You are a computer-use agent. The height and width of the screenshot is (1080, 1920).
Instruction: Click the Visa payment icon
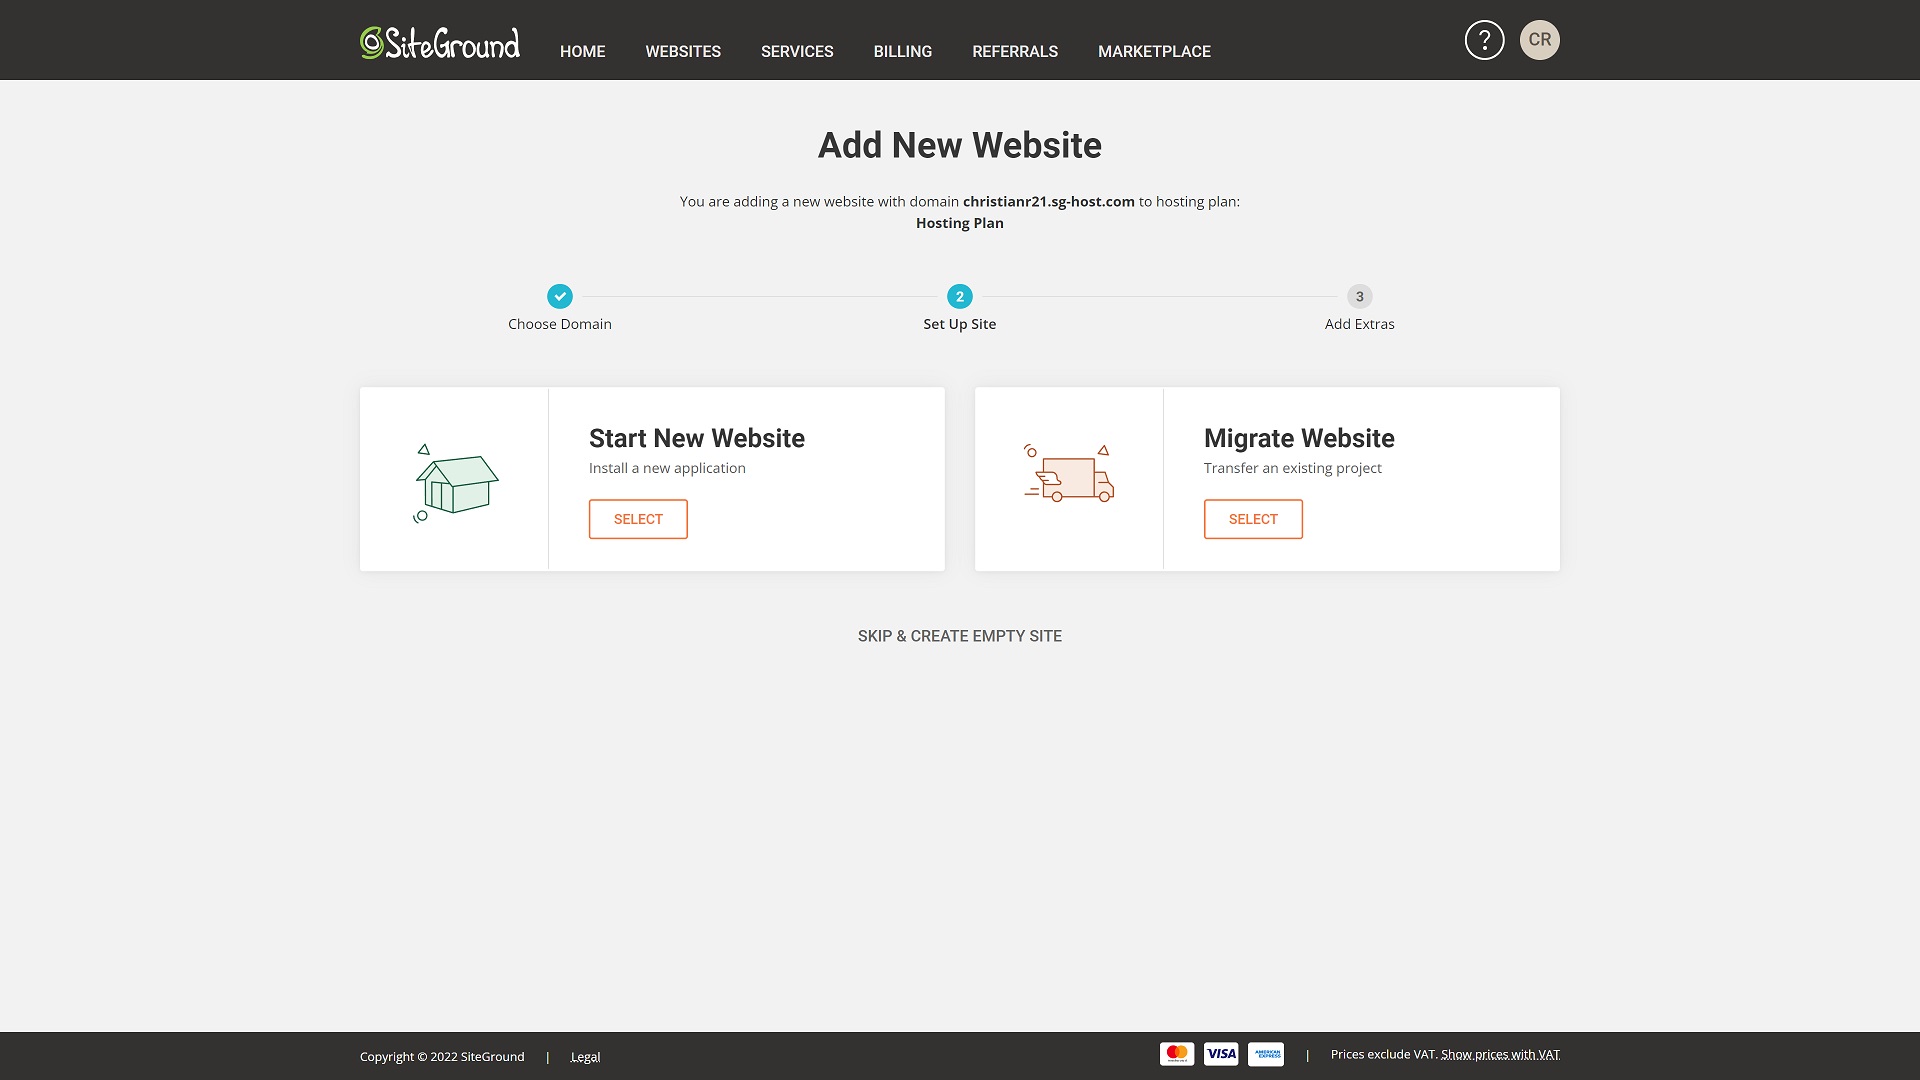(1221, 1054)
